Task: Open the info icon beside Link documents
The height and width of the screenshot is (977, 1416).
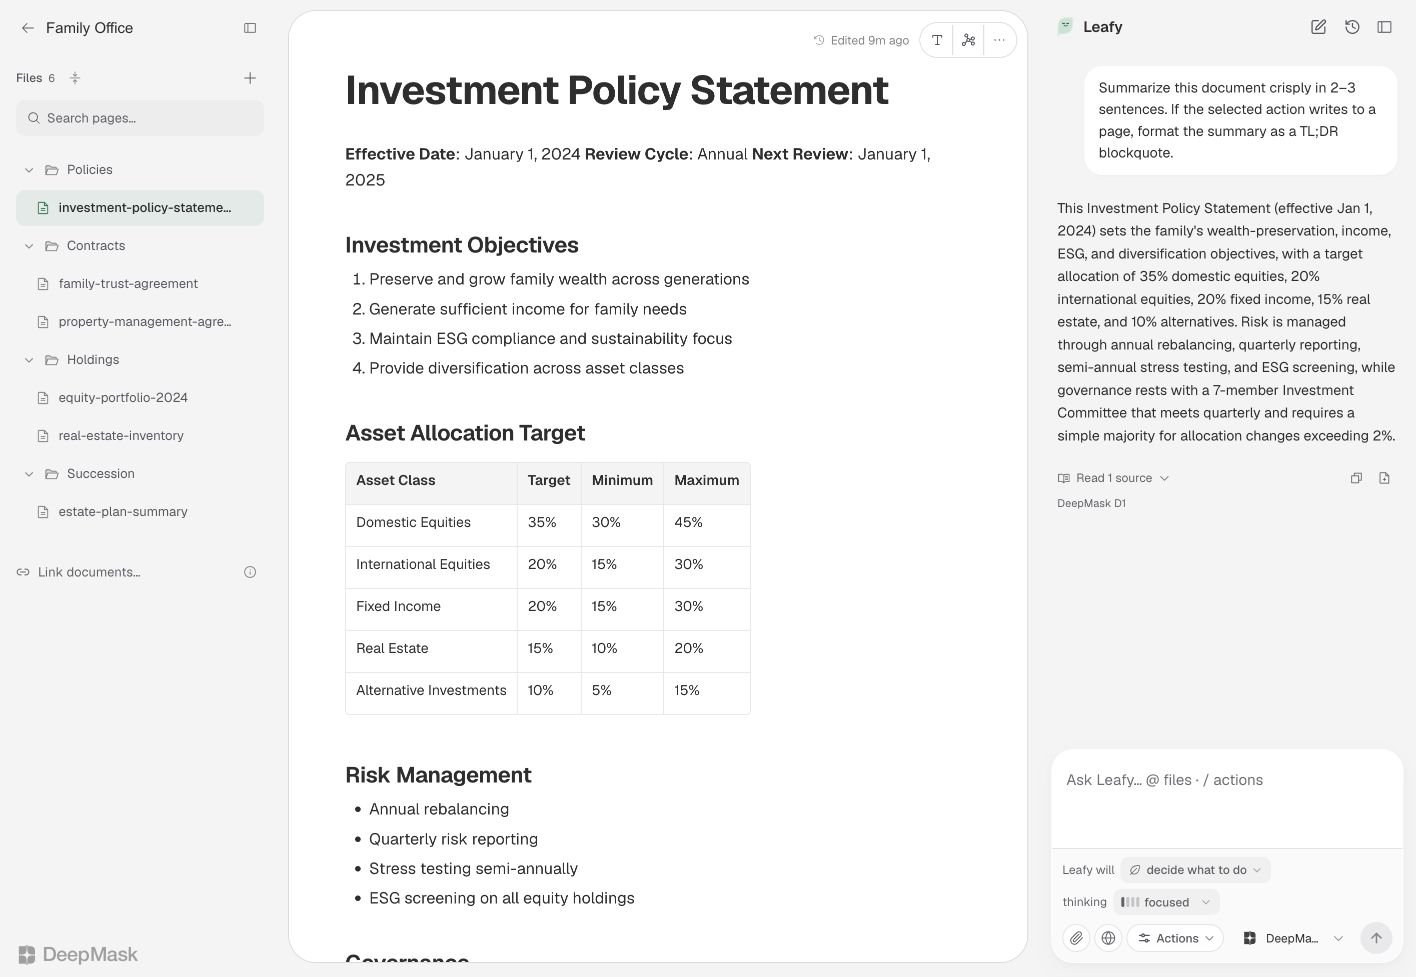Action: [x=250, y=572]
